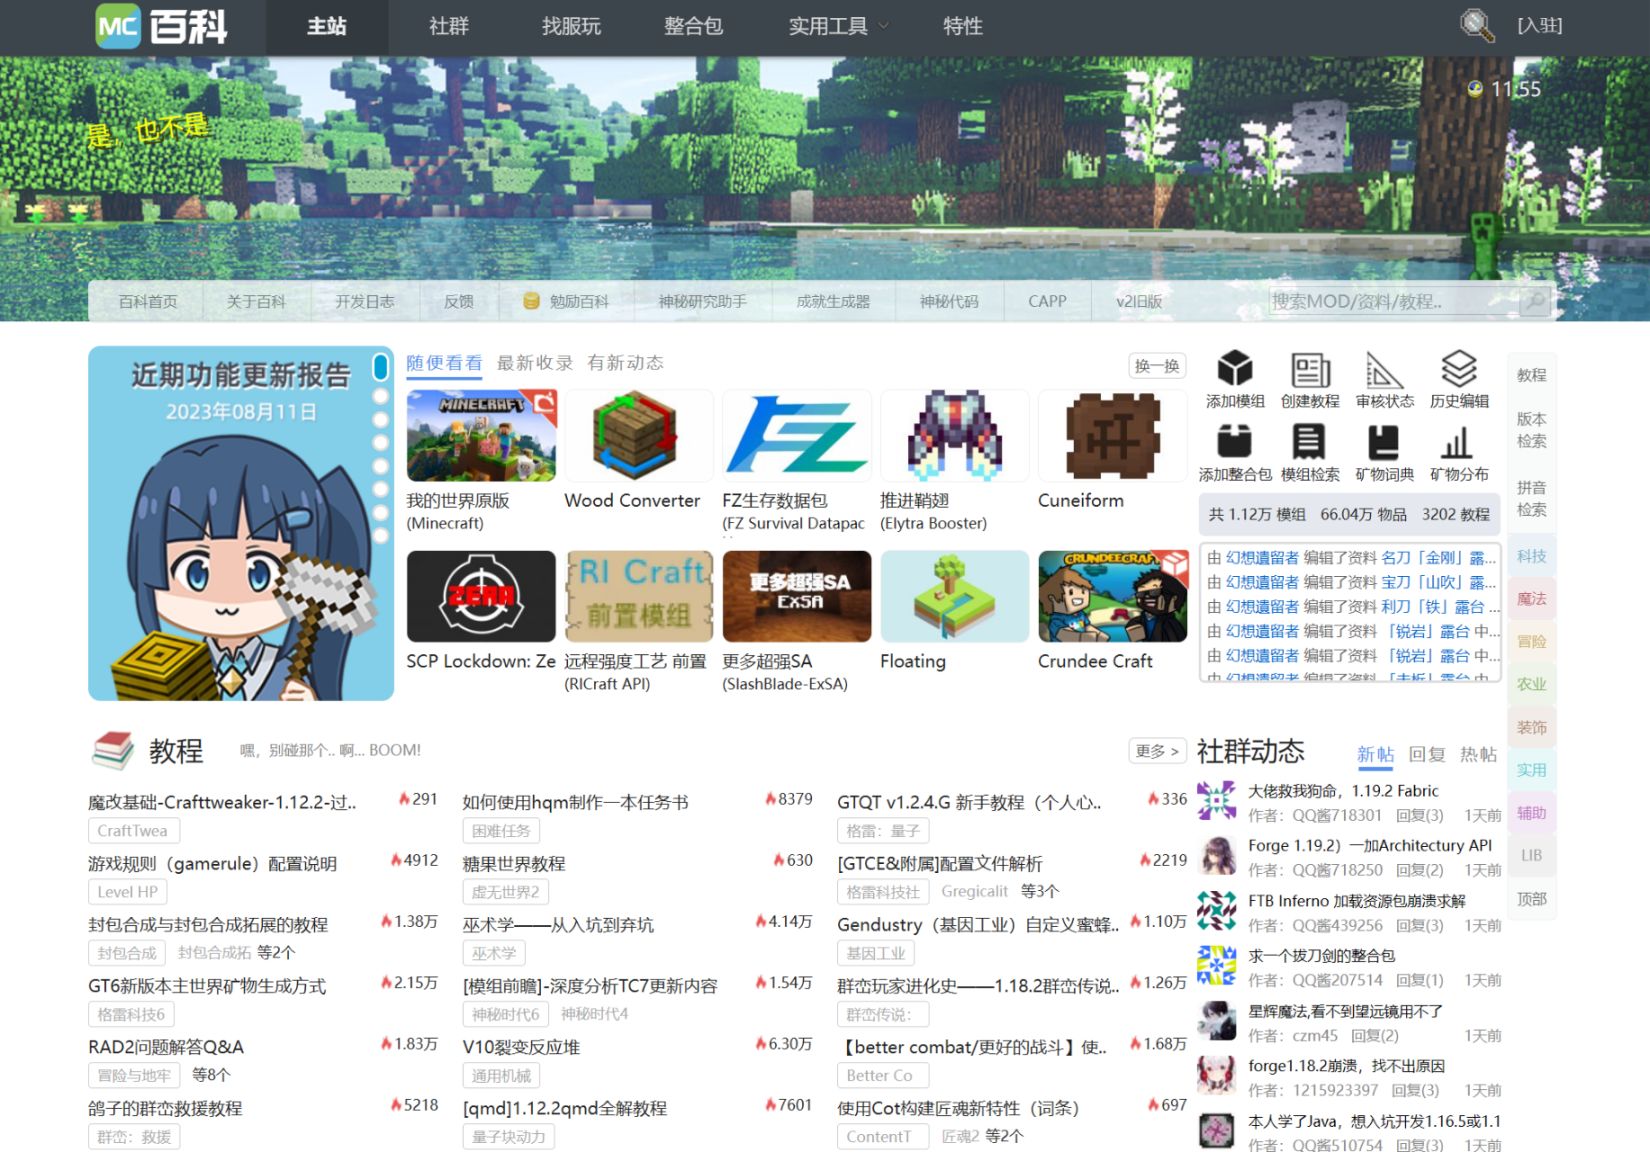The height and width of the screenshot is (1152, 1650).
Task: Open tutorial 糖果世界教程
Action: click(514, 863)
